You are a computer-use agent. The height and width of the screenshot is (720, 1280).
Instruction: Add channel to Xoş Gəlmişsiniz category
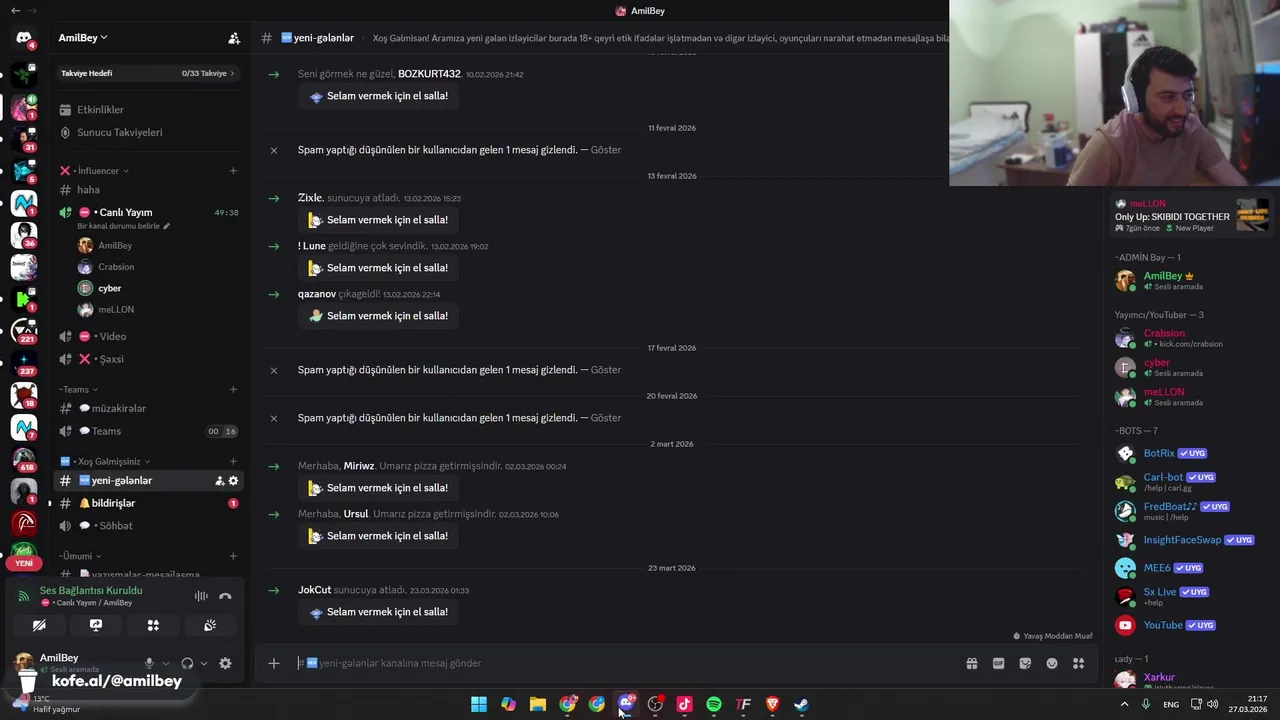(233, 461)
